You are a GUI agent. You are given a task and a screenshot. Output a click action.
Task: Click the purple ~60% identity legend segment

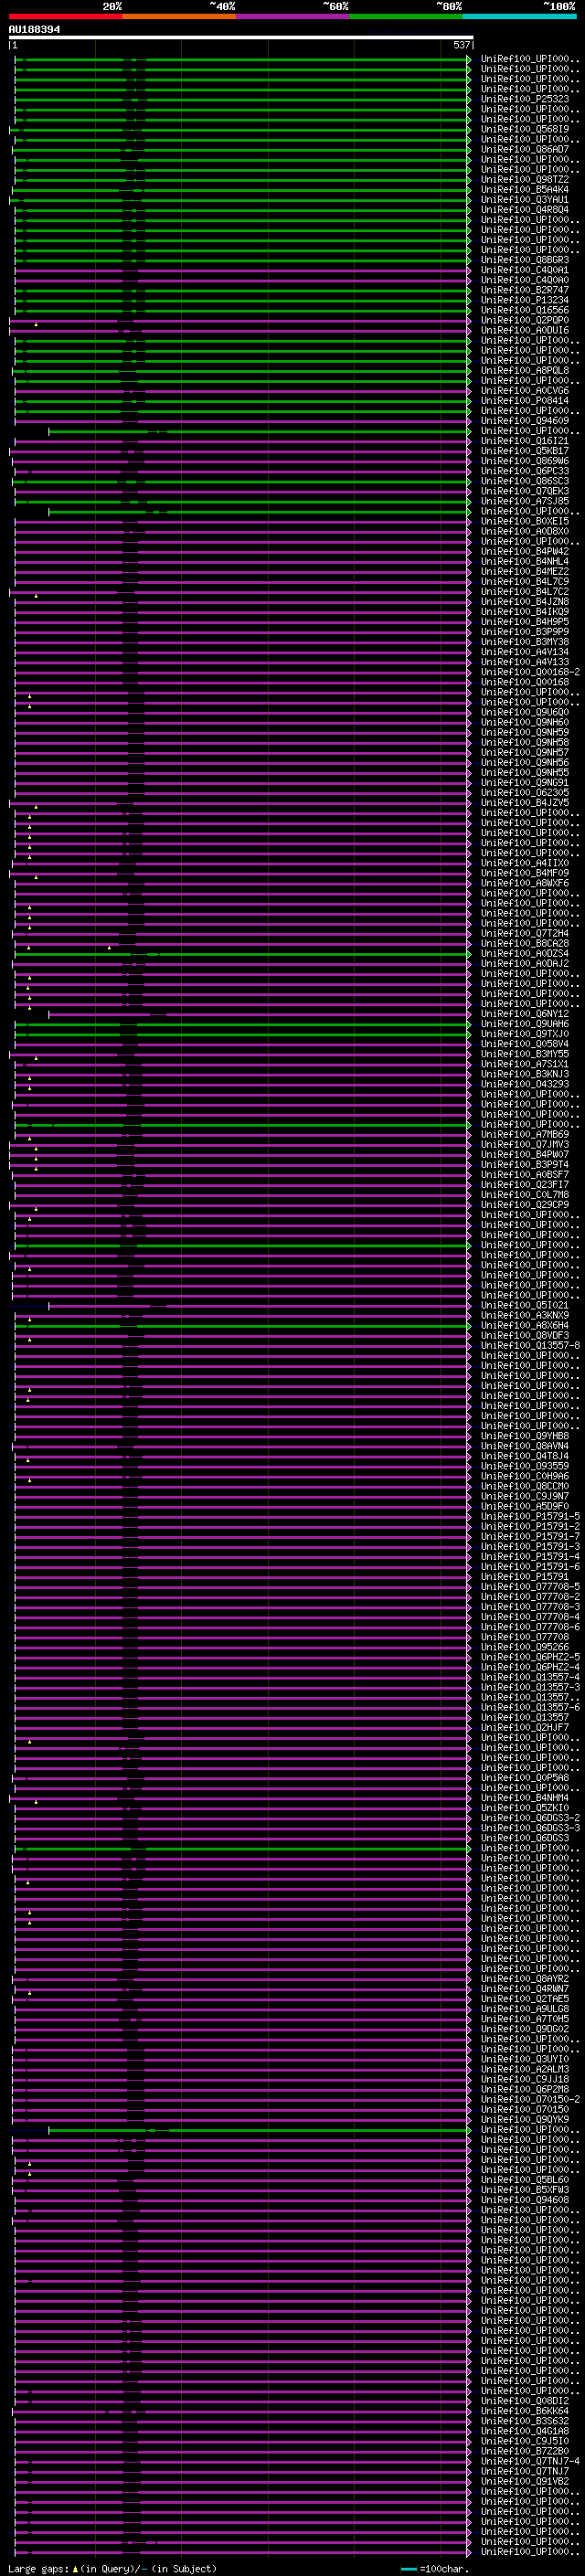click(293, 16)
